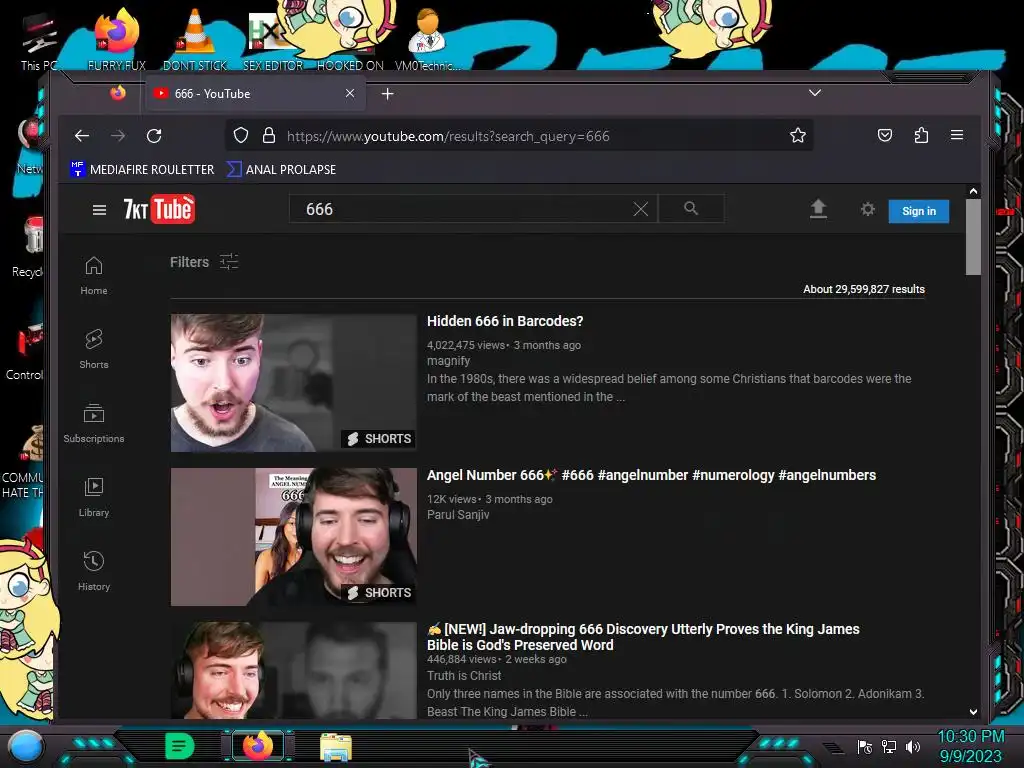Open the tracking protection shield icon
Screen dimensions: 1024x768
pyautogui.click(x=241, y=136)
